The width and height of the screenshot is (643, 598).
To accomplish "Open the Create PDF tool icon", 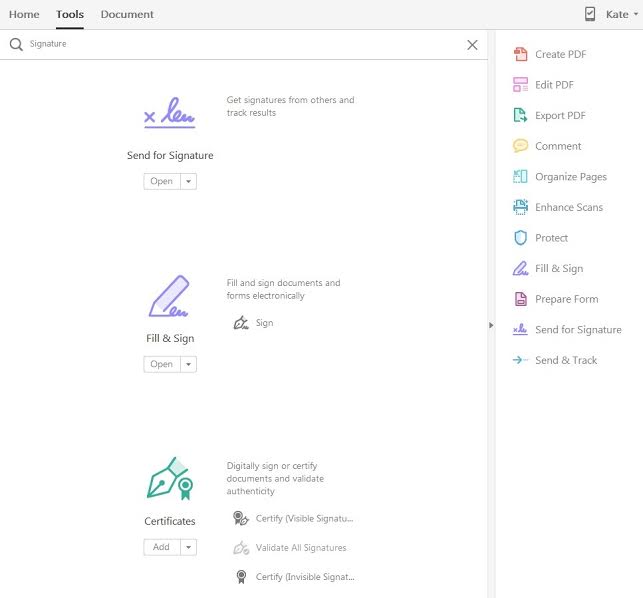I will tap(520, 54).
